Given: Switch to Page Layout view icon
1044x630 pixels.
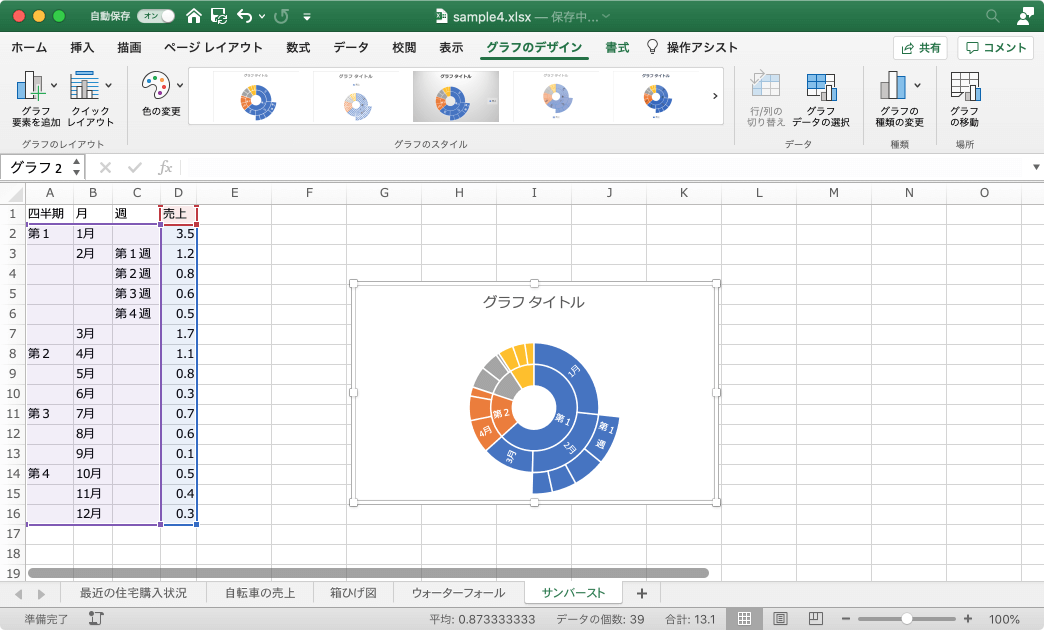Looking at the screenshot, I should point(780,619).
